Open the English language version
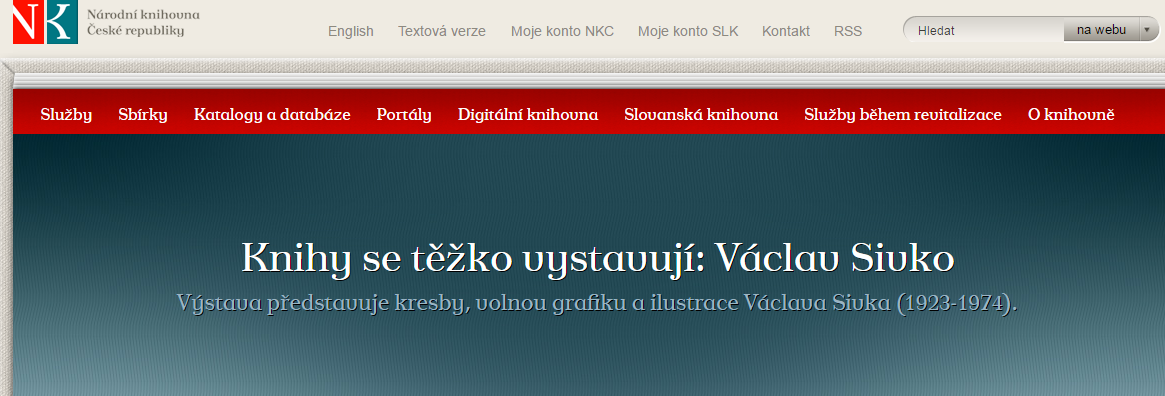1165x396 pixels. pos(351,31)
